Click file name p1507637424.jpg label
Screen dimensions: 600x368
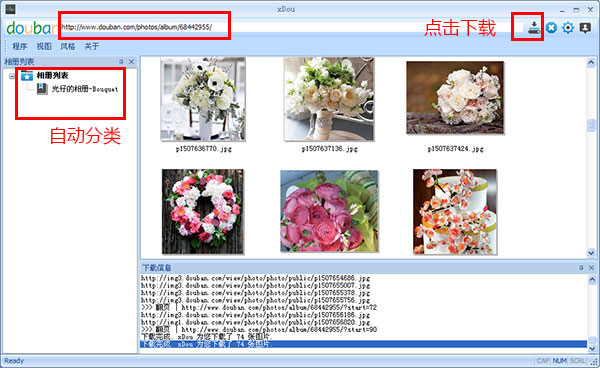[x=455, y=149]
